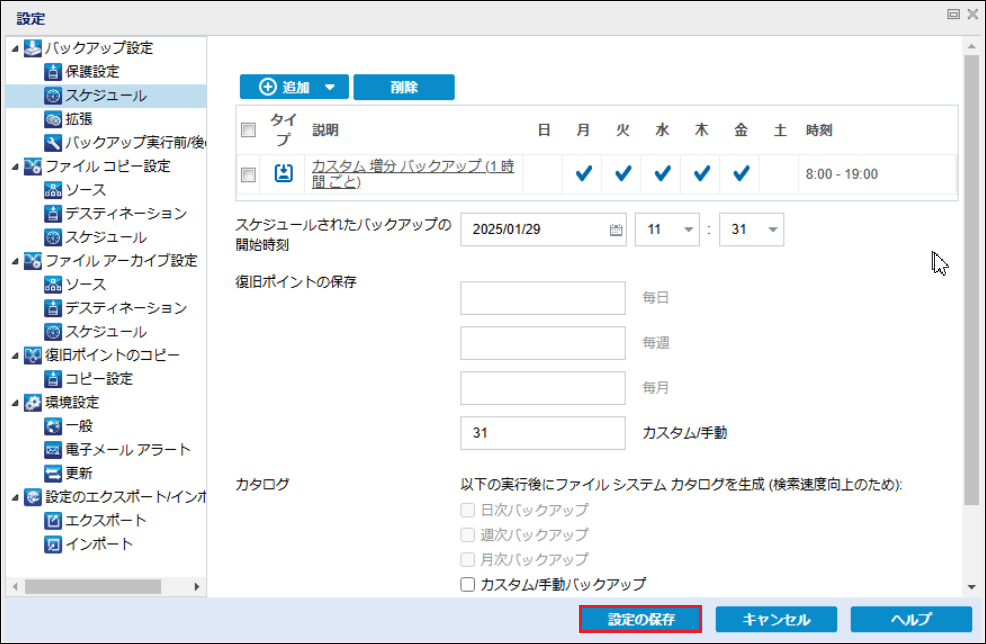Image resolution: width=986 pixels, height=644 pixels.
Task: Select コピー設定 in the settings tree
Action: [99, 379]
